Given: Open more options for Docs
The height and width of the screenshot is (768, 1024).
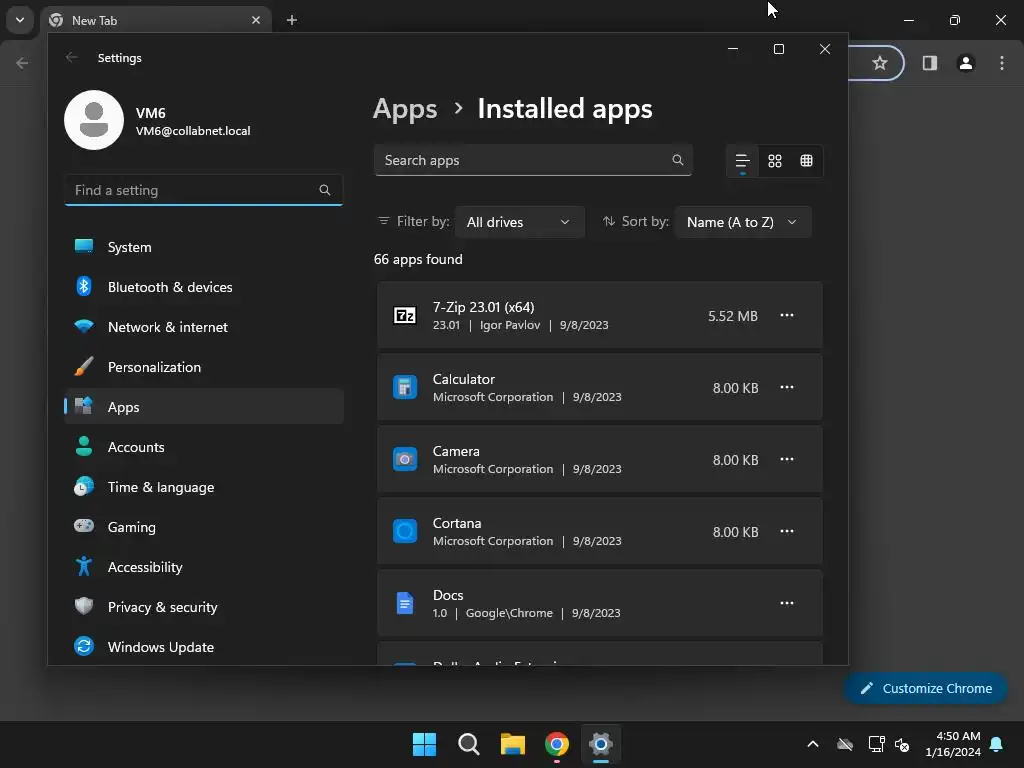Looking at the screenshot, I should pyautogui.click(x=787, y=603).
